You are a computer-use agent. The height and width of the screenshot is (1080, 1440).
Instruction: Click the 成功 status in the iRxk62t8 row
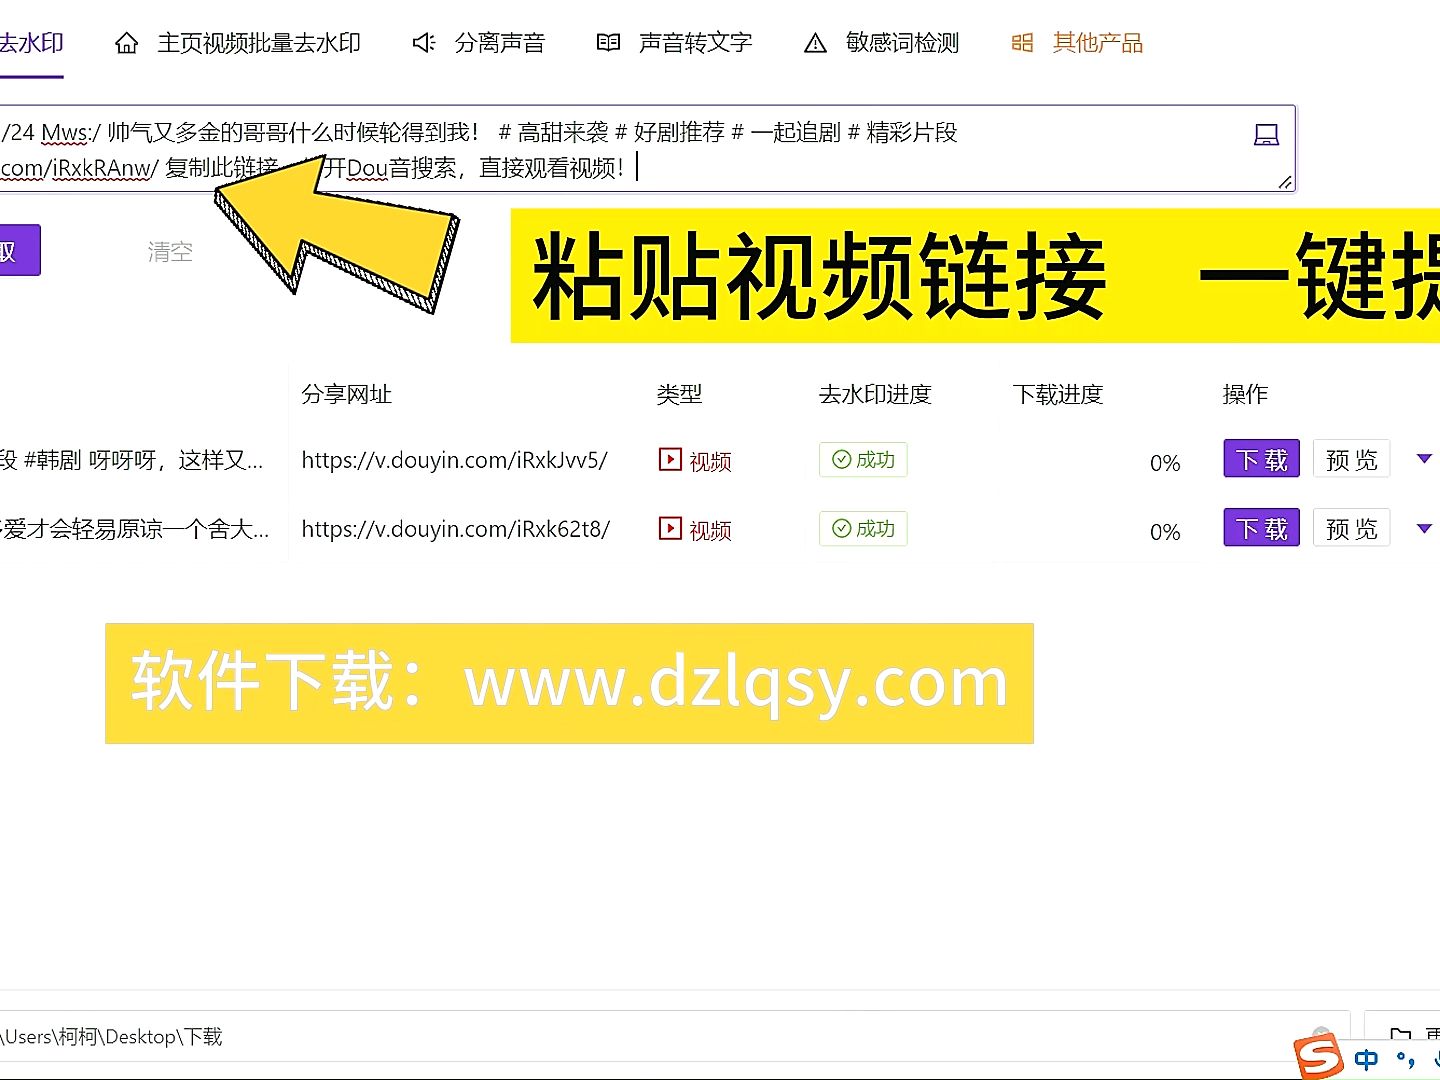863,528
